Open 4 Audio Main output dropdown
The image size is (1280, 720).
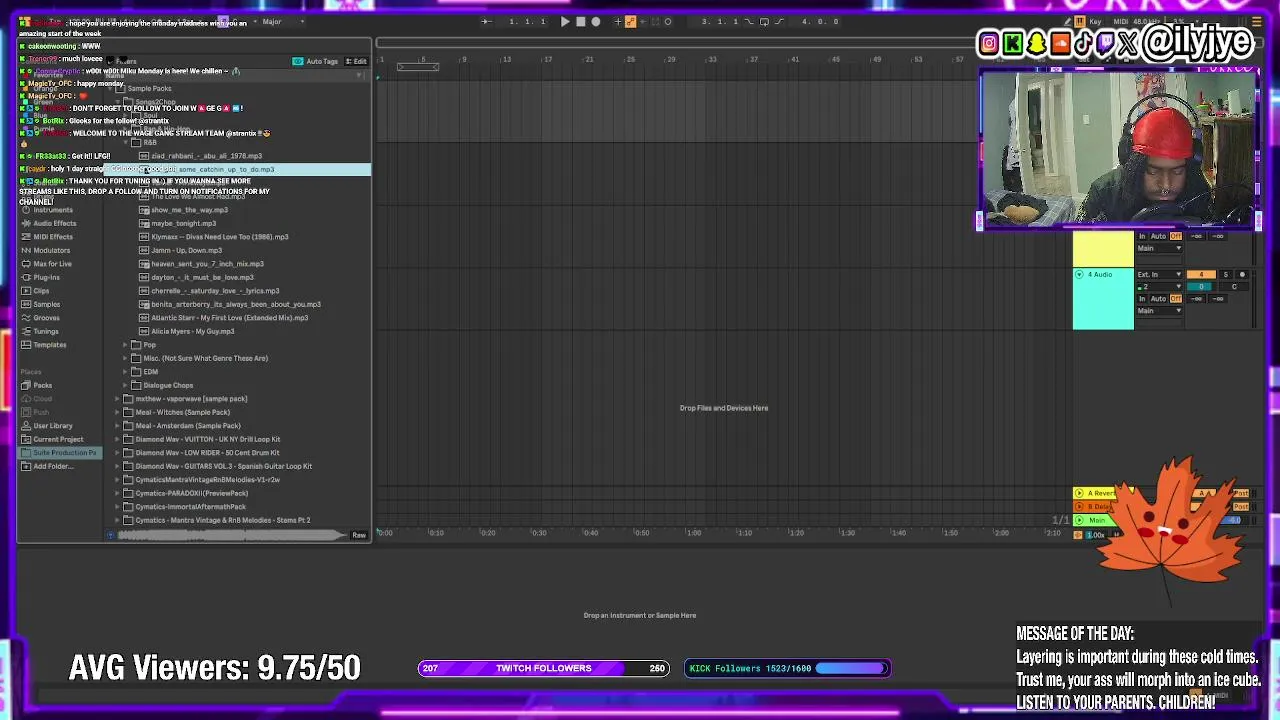tap(1159, 311)
